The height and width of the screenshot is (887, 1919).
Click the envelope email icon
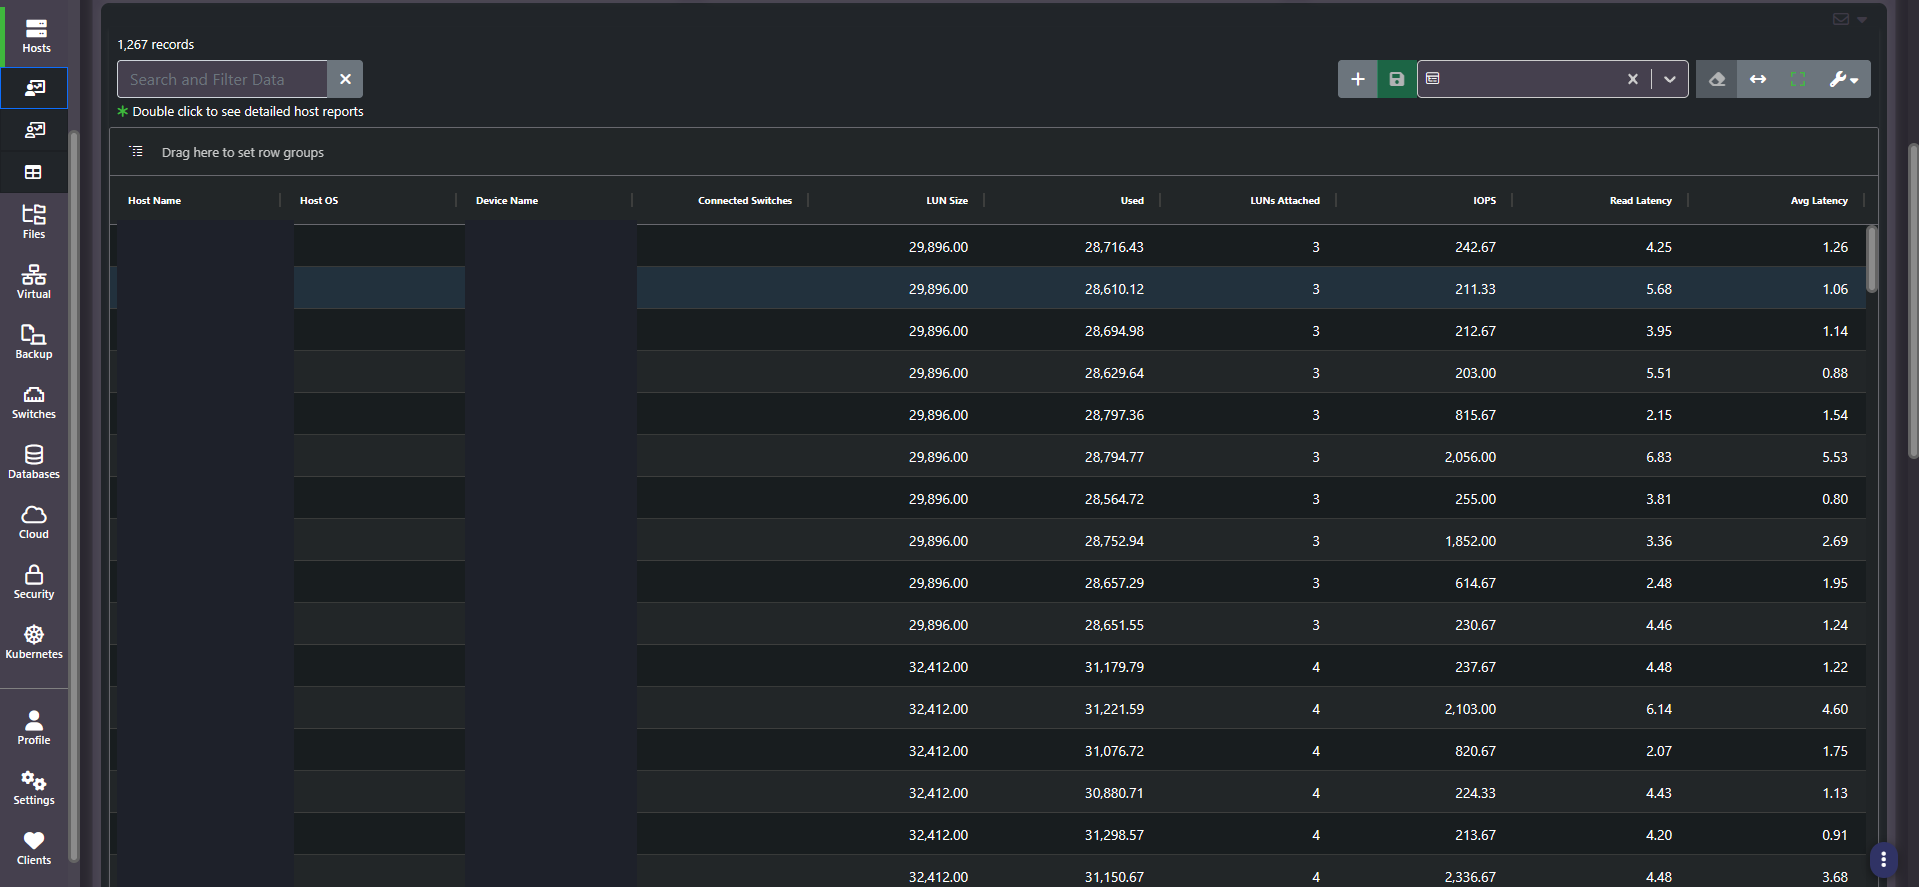(1841, 19)
